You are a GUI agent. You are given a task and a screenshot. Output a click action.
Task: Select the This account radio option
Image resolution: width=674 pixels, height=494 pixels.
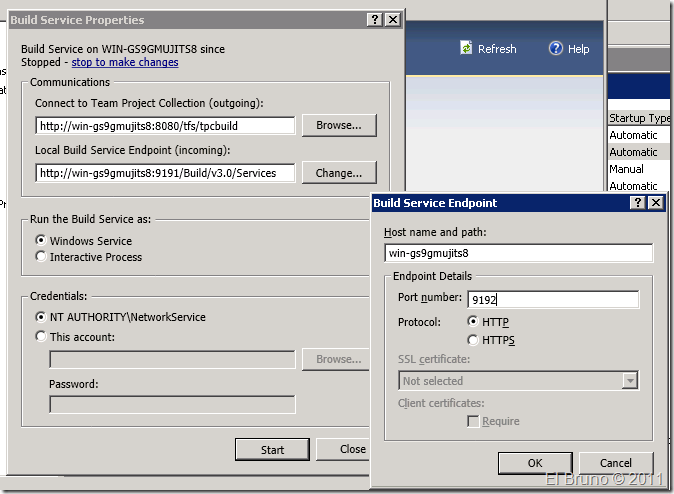click(41, 337)
